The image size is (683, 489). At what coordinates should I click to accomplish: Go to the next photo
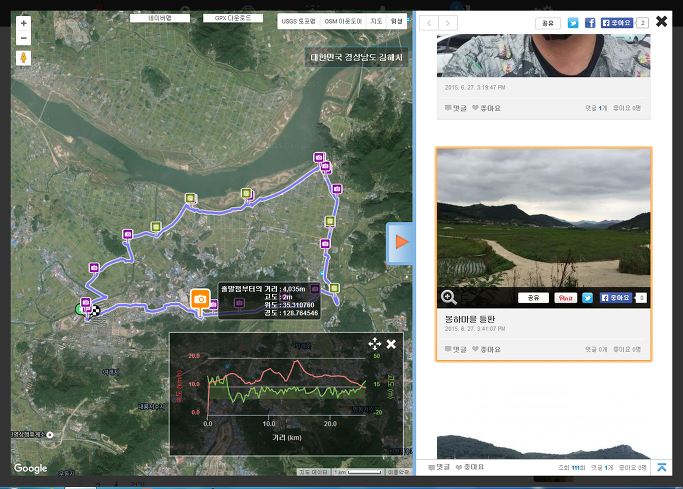[448, 23]
